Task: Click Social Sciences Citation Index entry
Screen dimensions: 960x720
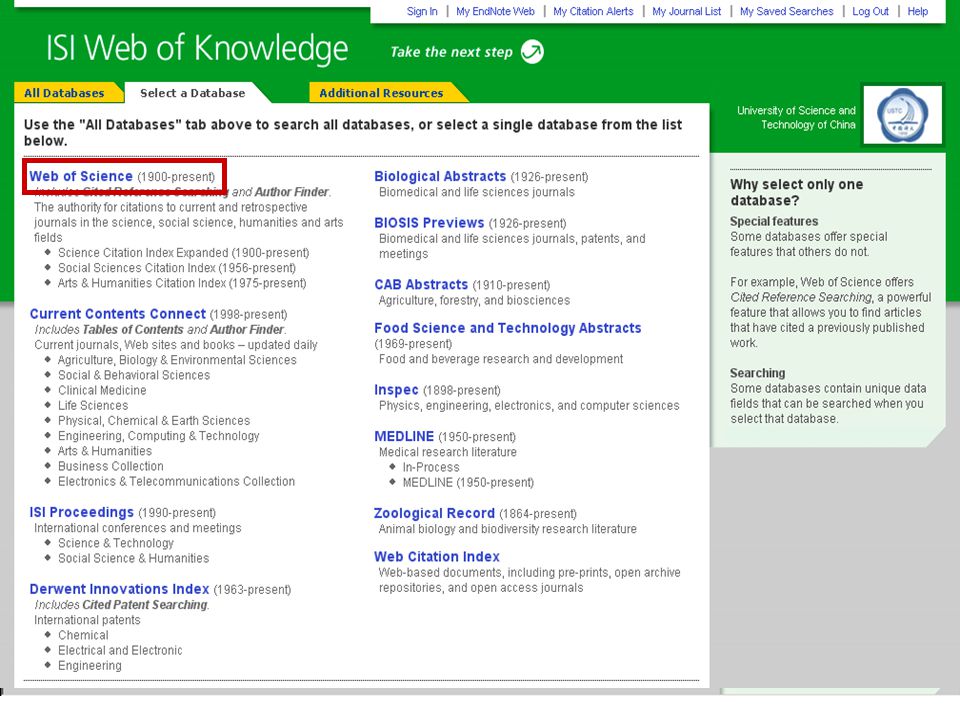Action: point(177,268)
